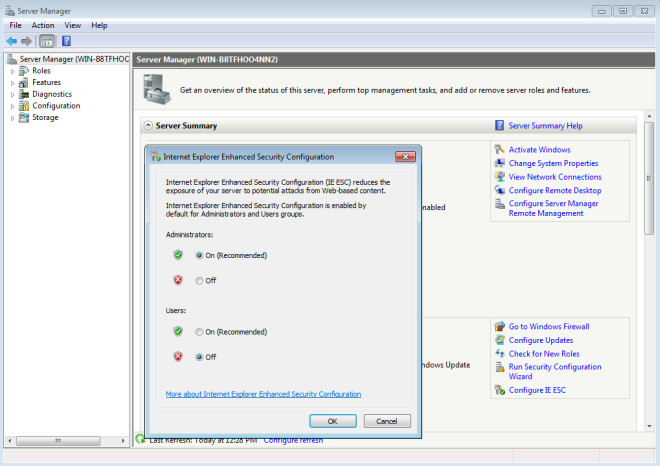Toggle the Show/Hide console tree toolbar icon
Image resolution: width=660 pixels, height=466 pixels.
tap(47, 41)
